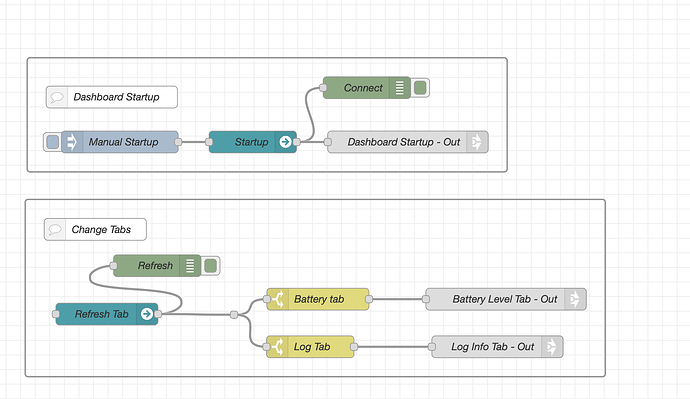Image resolution: width=690 pixels, height=399 pixels.
Task: Click the arrow icon on Manual Startup node
Action: (72, 142)
